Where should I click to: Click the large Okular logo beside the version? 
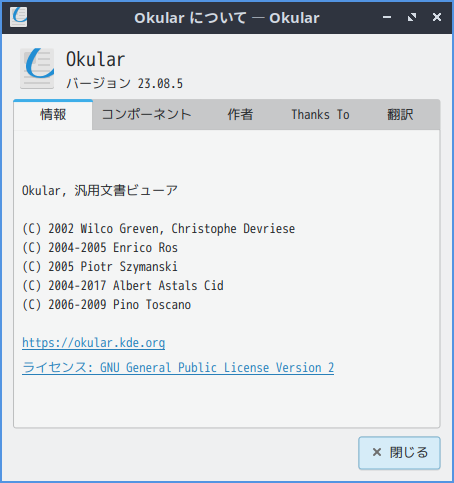click(x=37, y=68)
